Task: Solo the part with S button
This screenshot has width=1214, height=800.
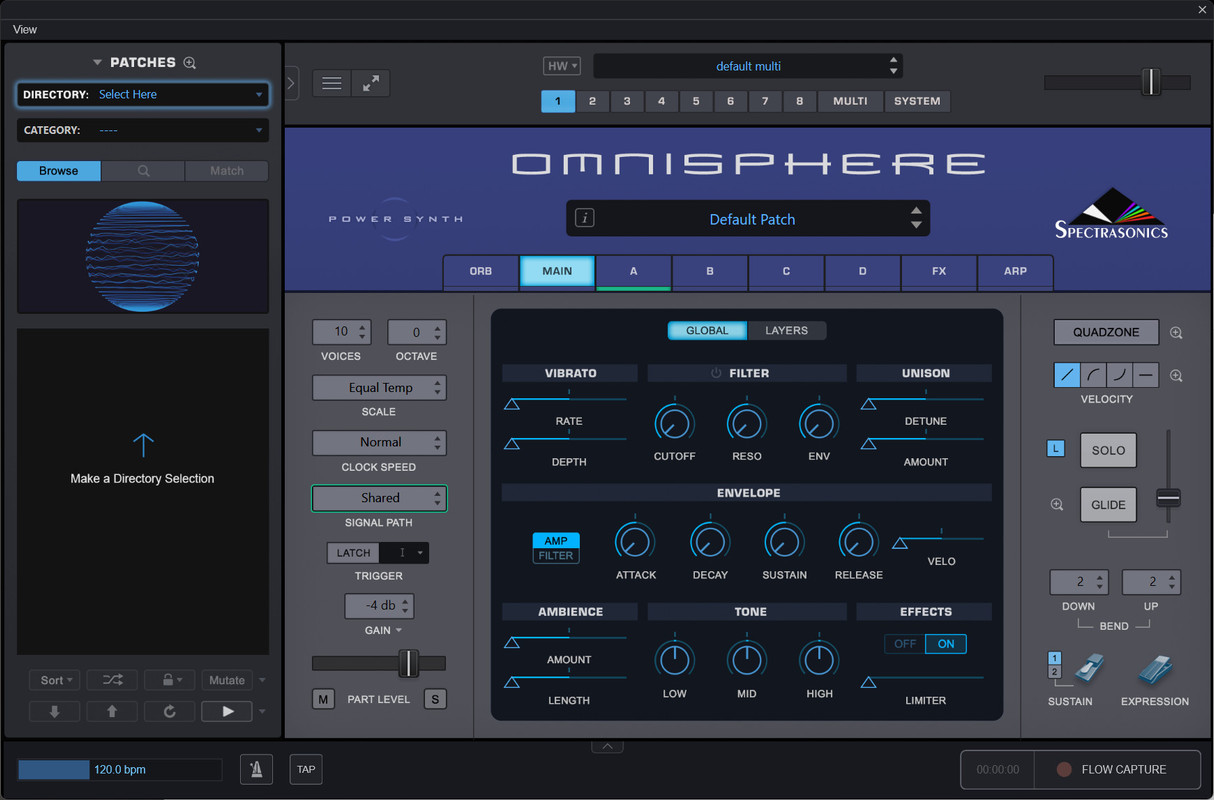Action: pos(435,699)
